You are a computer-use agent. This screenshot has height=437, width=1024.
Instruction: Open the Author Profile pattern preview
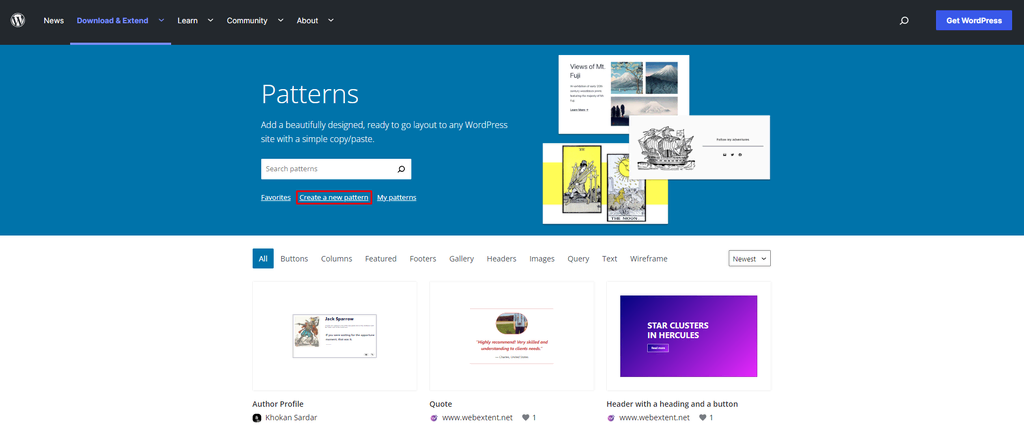(334, 336)
